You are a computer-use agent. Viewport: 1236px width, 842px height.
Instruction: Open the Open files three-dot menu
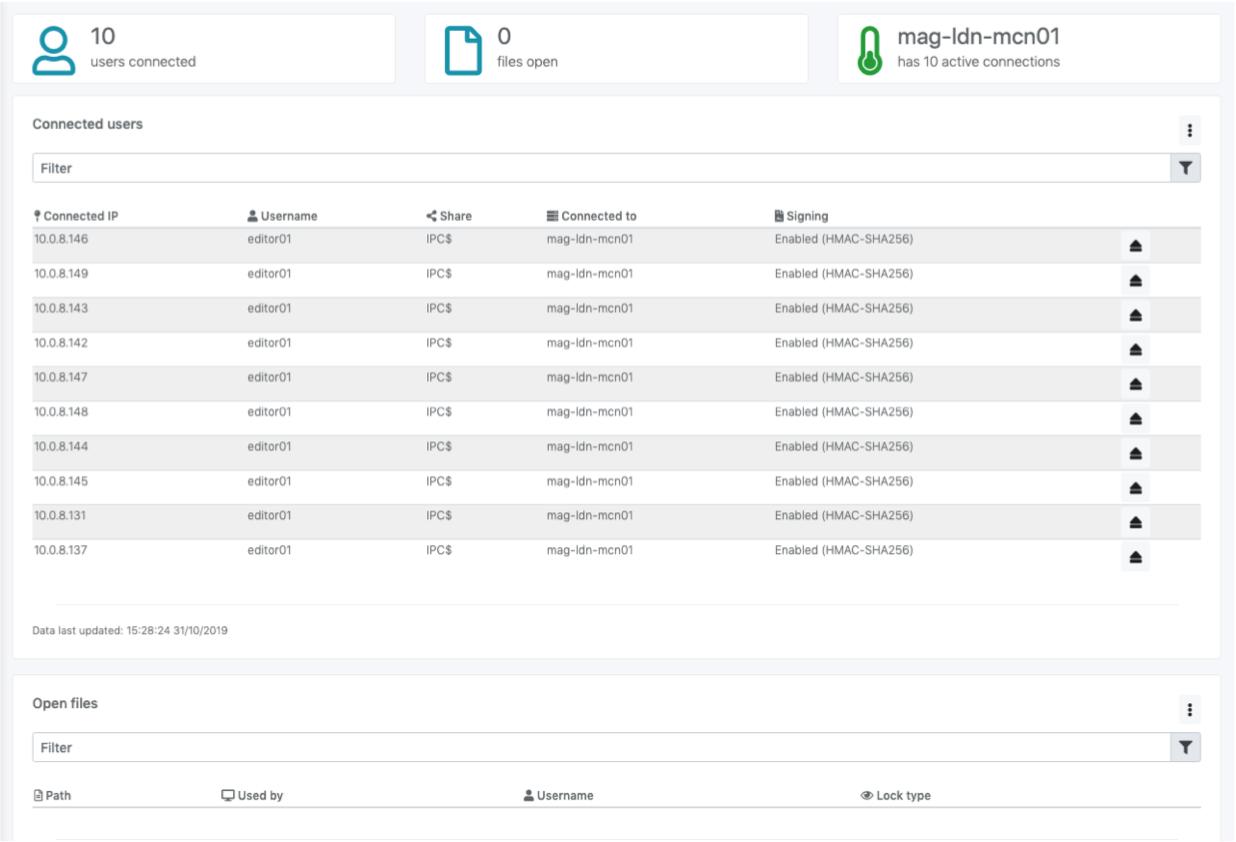click(1190, 710)
